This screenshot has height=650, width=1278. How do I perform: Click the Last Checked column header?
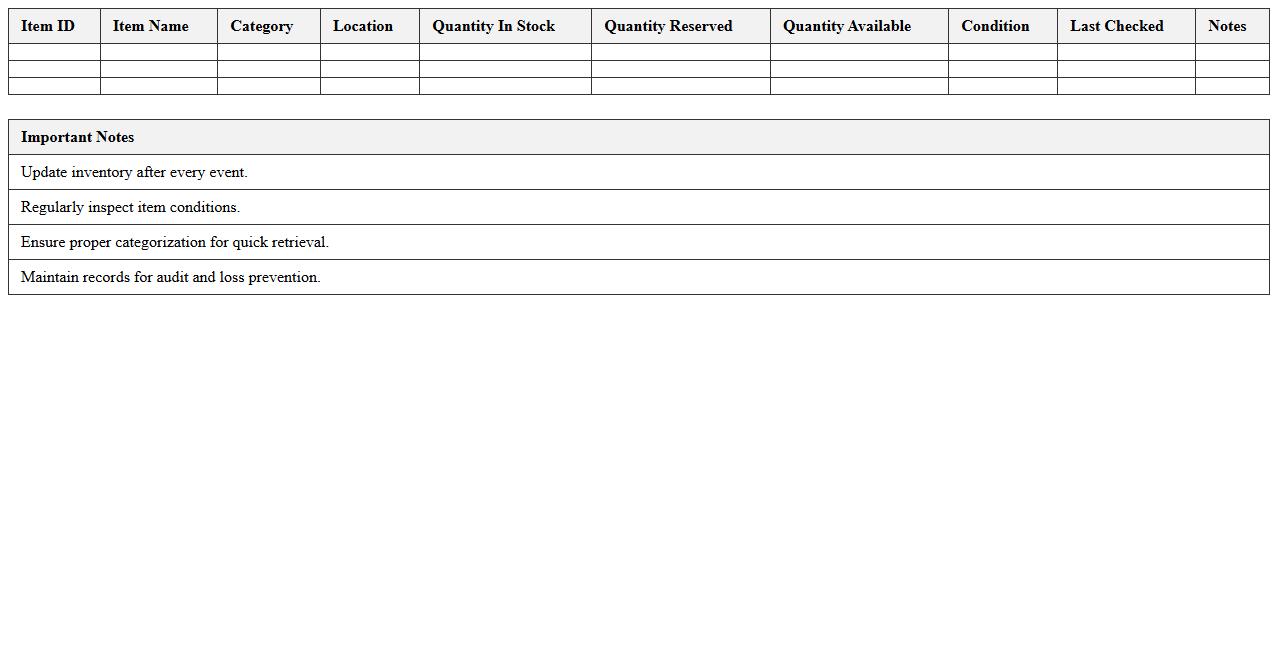(x=1117, y=26)
